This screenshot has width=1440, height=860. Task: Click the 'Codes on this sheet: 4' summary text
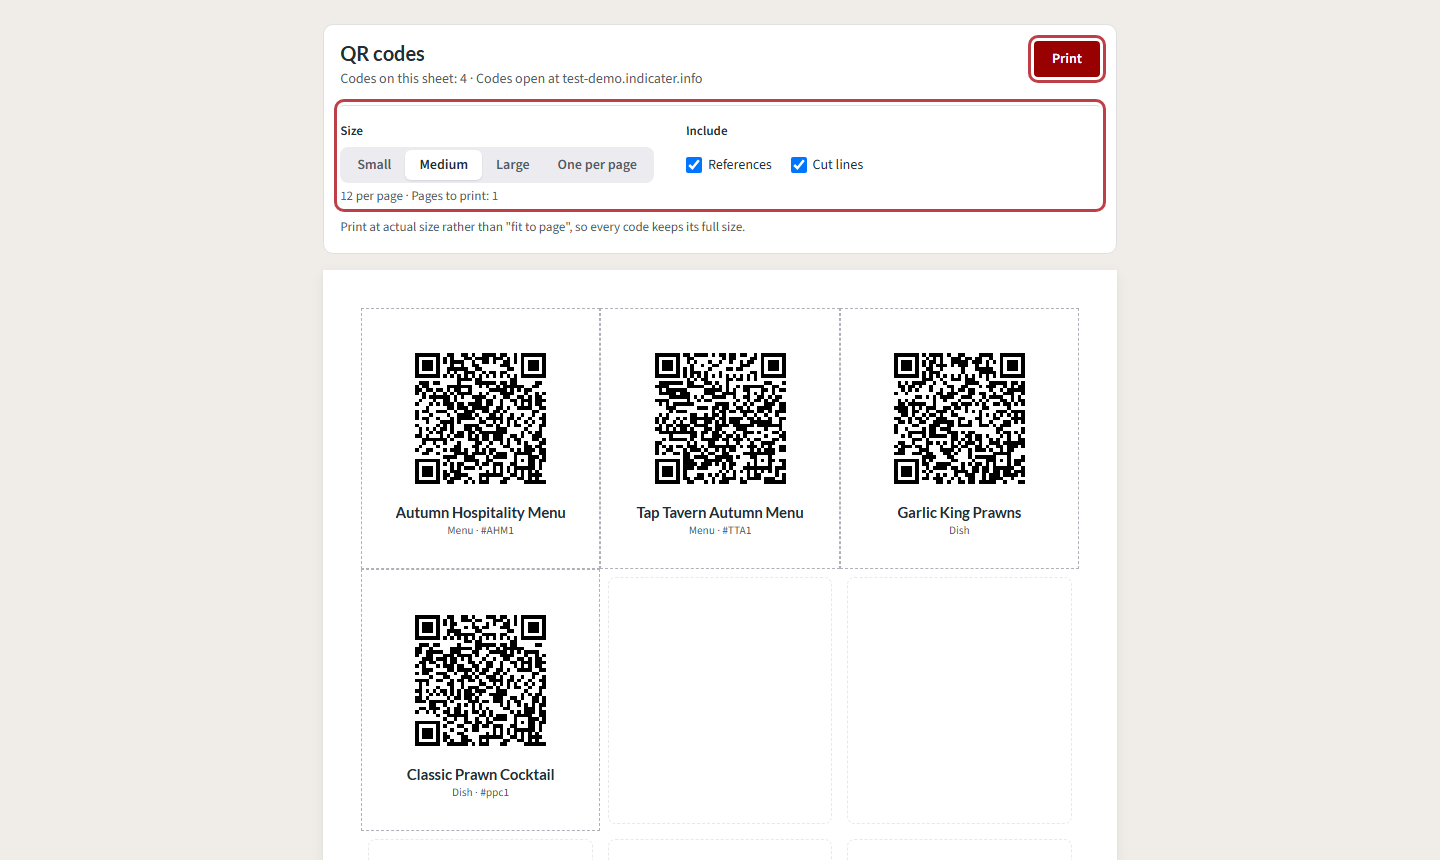[403, 79]
